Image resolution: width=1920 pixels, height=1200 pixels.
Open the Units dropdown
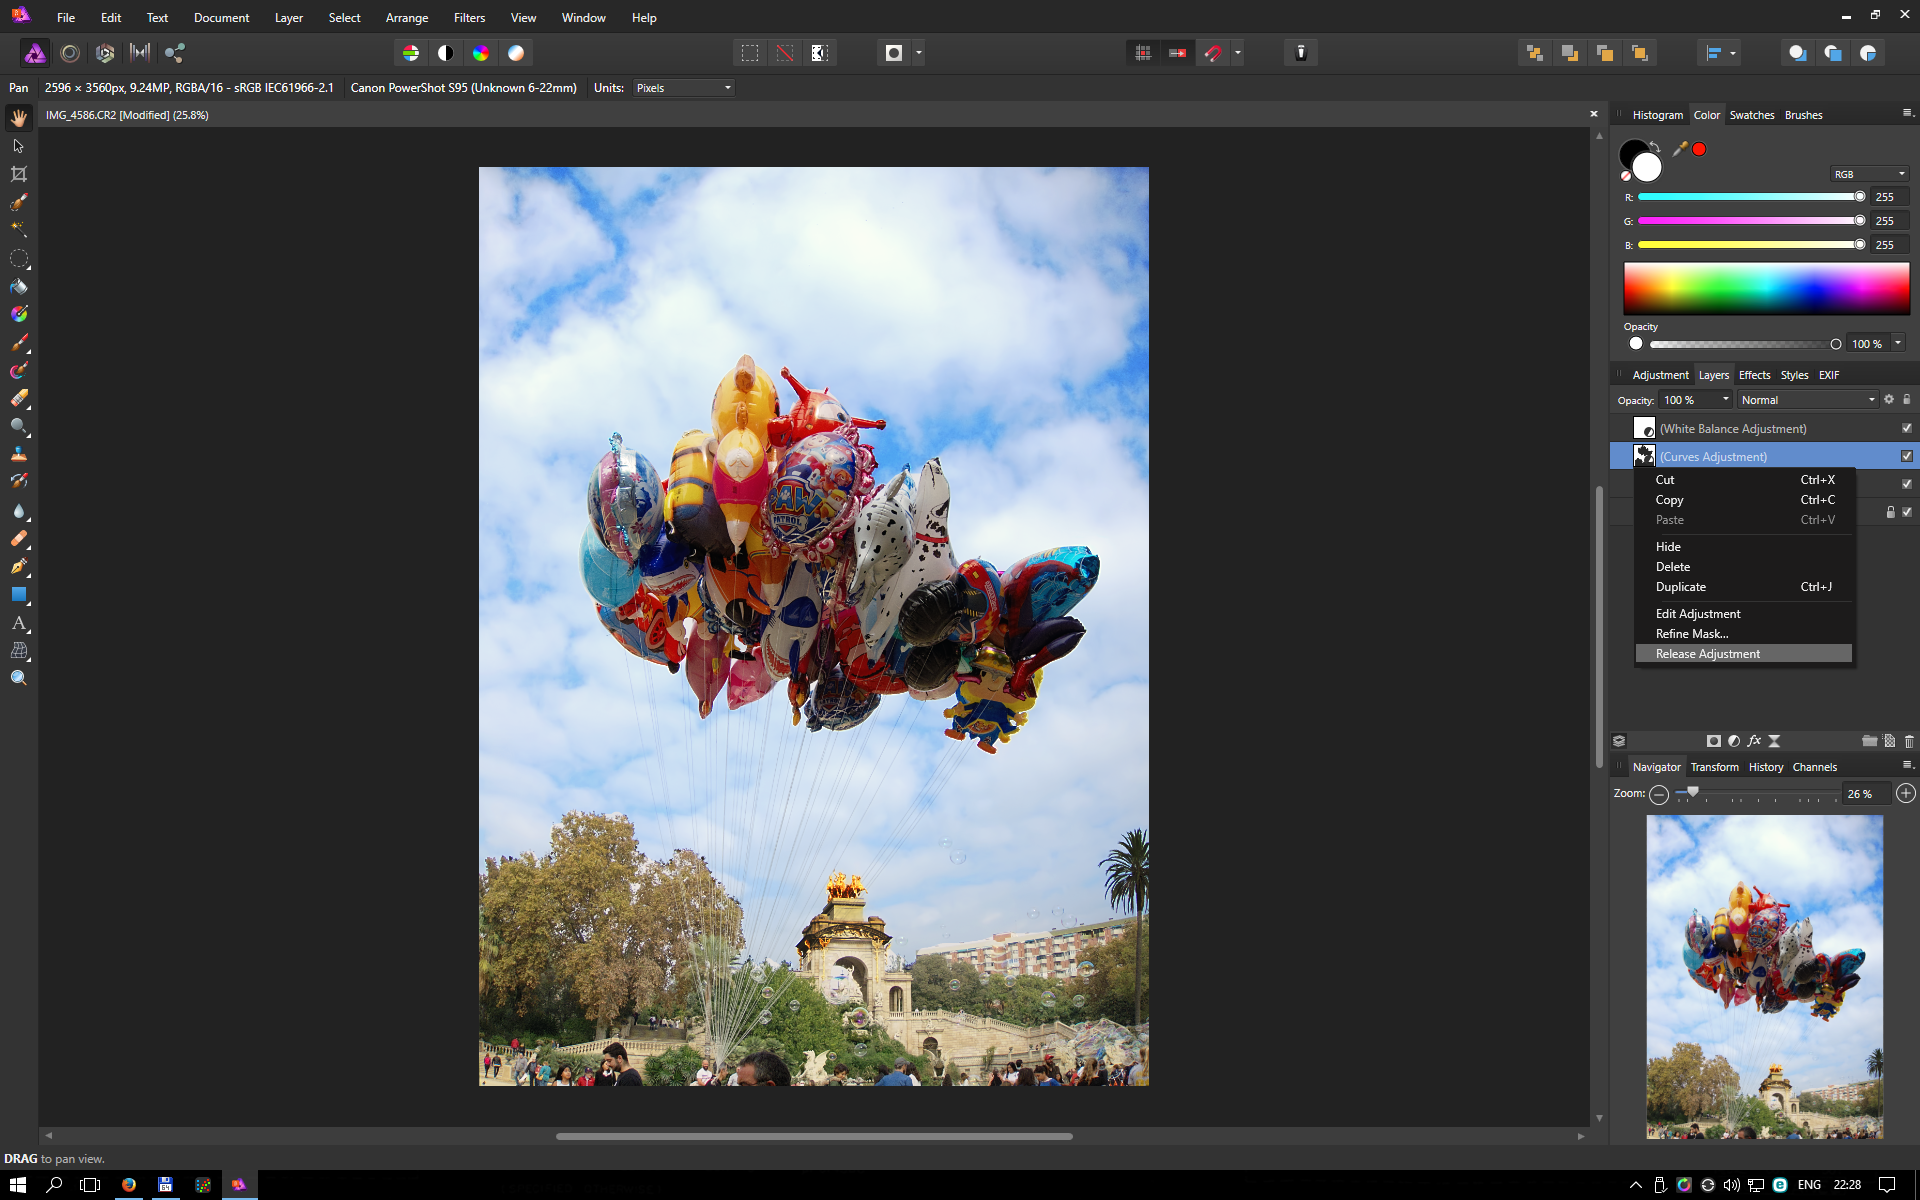(x=684, y=88)
